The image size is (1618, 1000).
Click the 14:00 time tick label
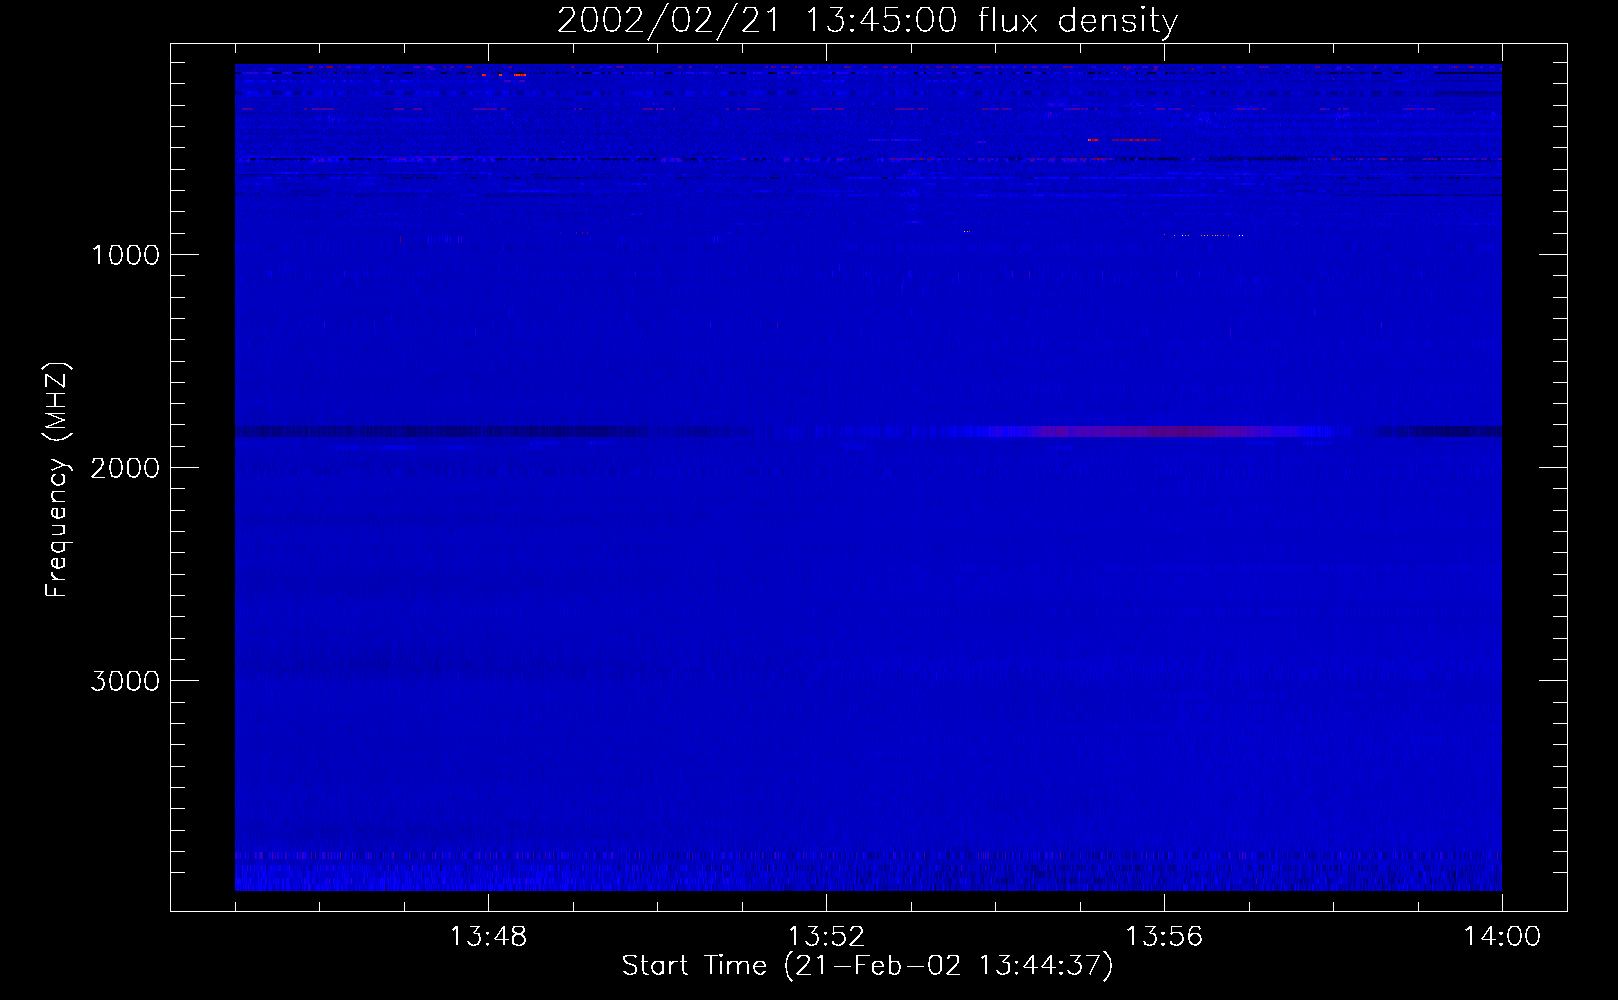[x=1502, y=938]
